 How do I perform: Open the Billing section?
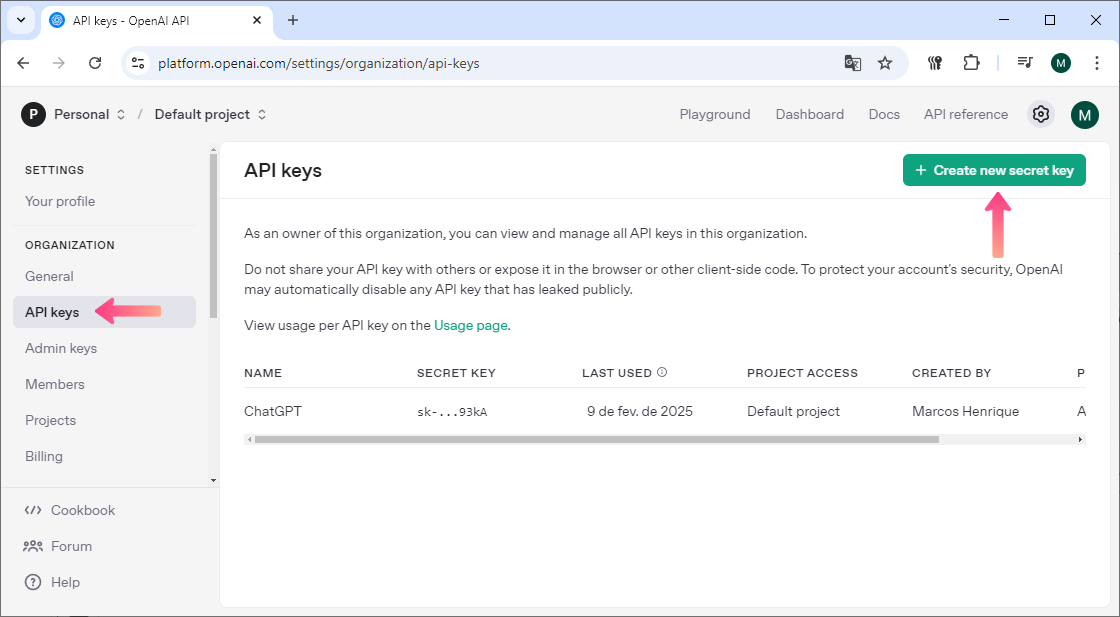tap(44, 456)
